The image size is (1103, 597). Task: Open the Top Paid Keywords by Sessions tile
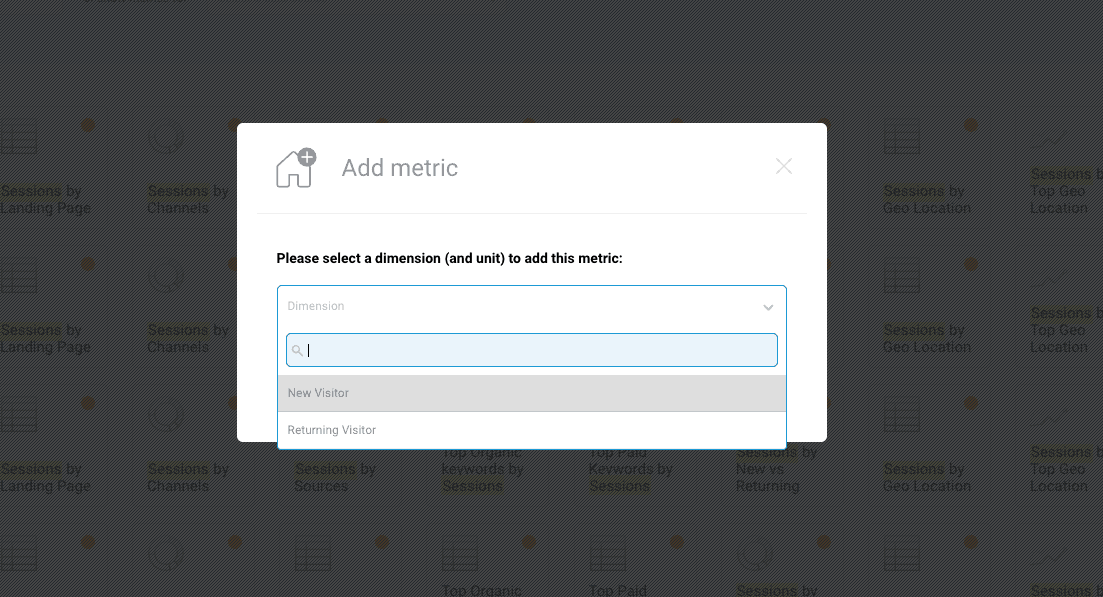pos(630,477)
